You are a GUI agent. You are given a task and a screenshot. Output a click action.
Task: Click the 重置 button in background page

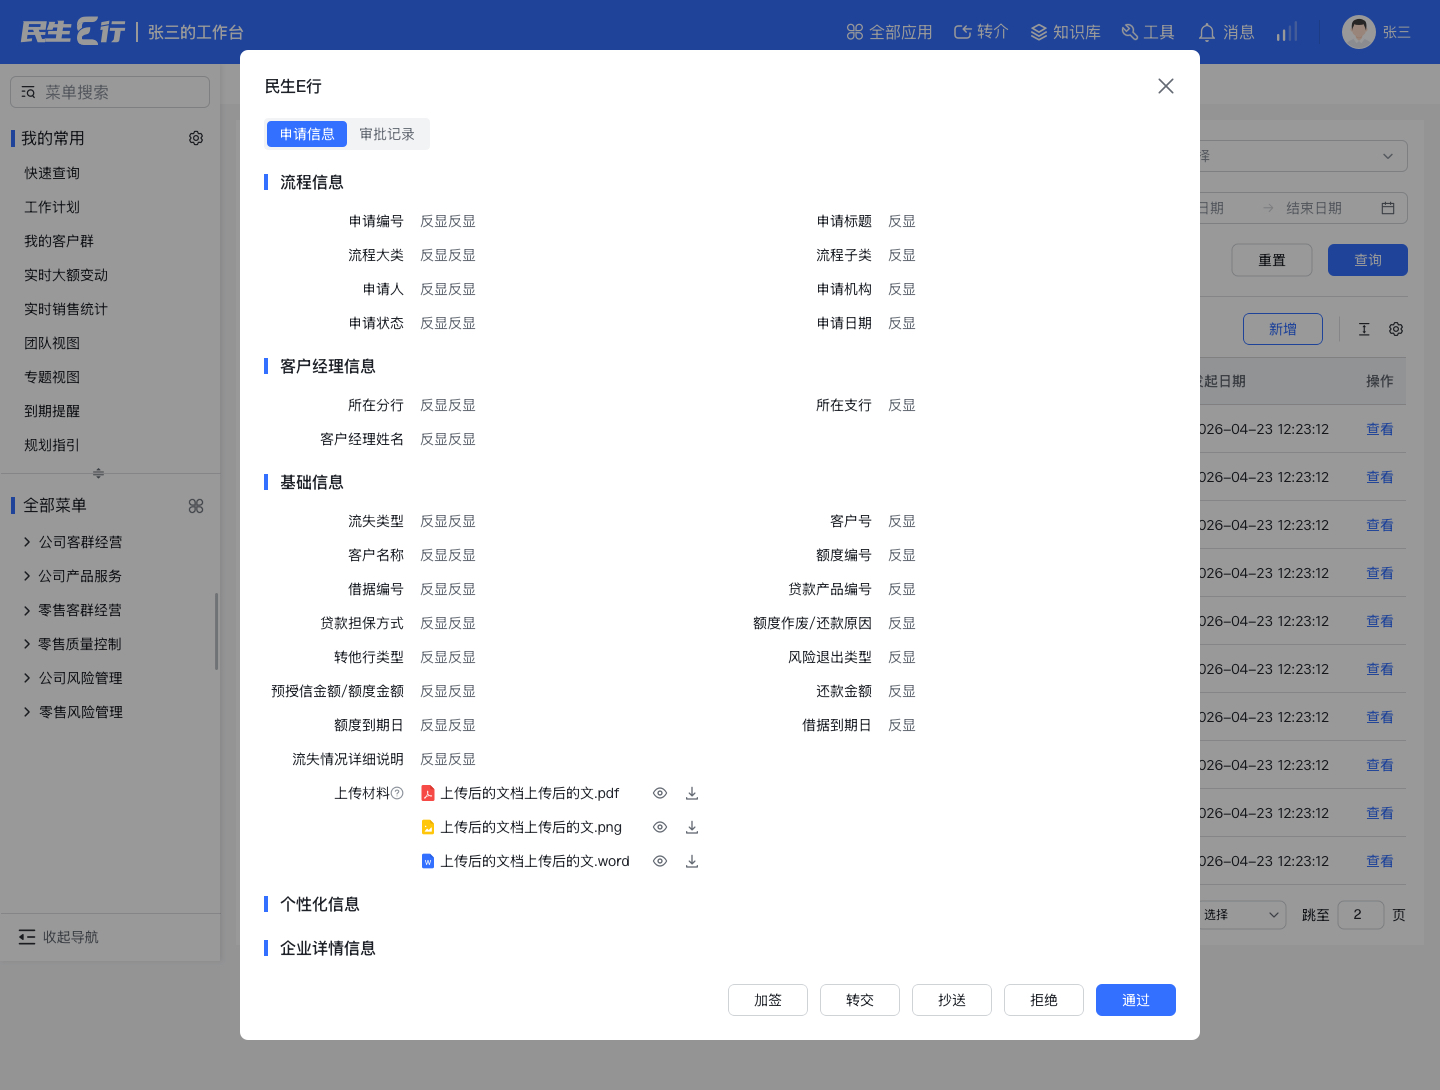pyautogui.click(x=1272, y=260)
